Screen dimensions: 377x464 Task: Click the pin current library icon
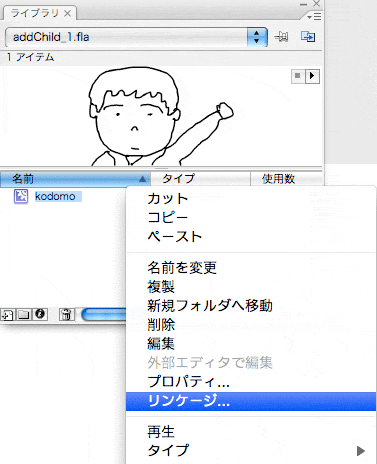(x=282, y=36)
